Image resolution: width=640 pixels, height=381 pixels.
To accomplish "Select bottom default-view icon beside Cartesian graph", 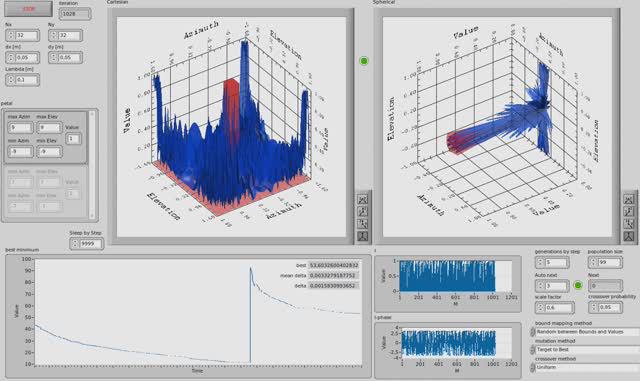I will (x=362, y=236).
